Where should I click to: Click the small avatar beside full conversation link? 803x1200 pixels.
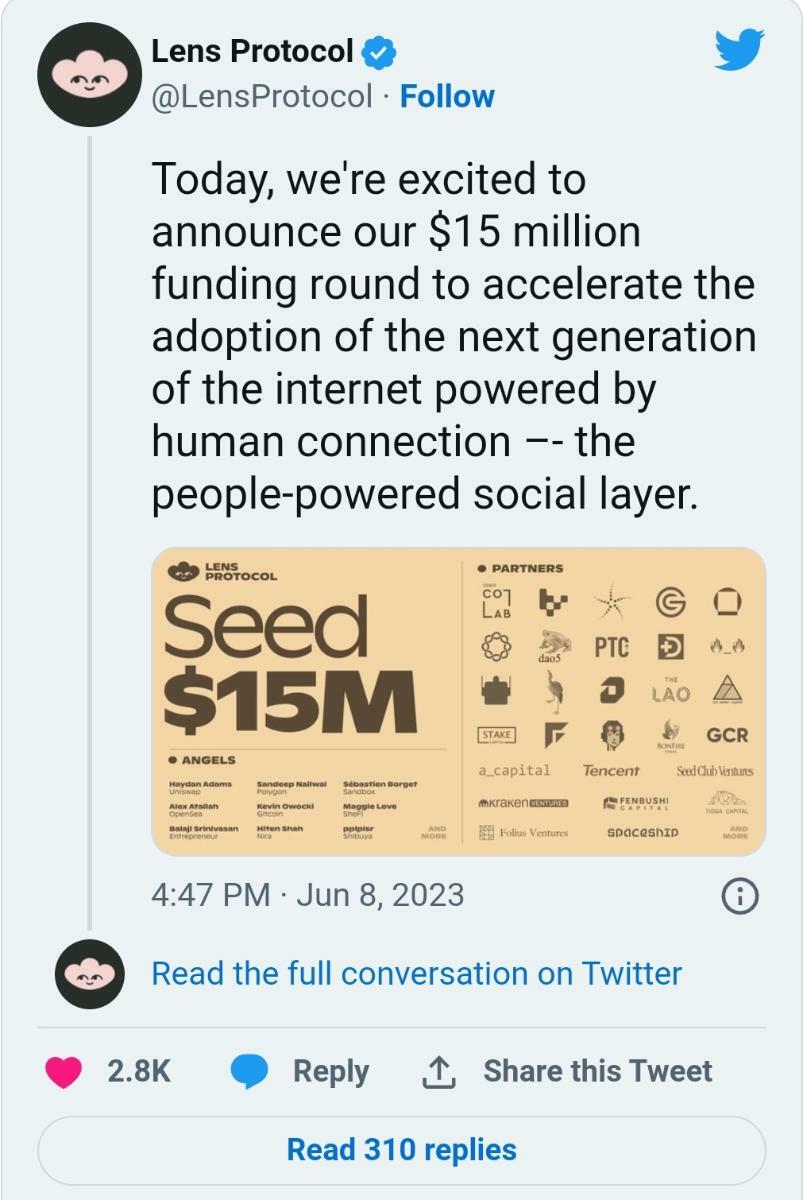(88, 974)
